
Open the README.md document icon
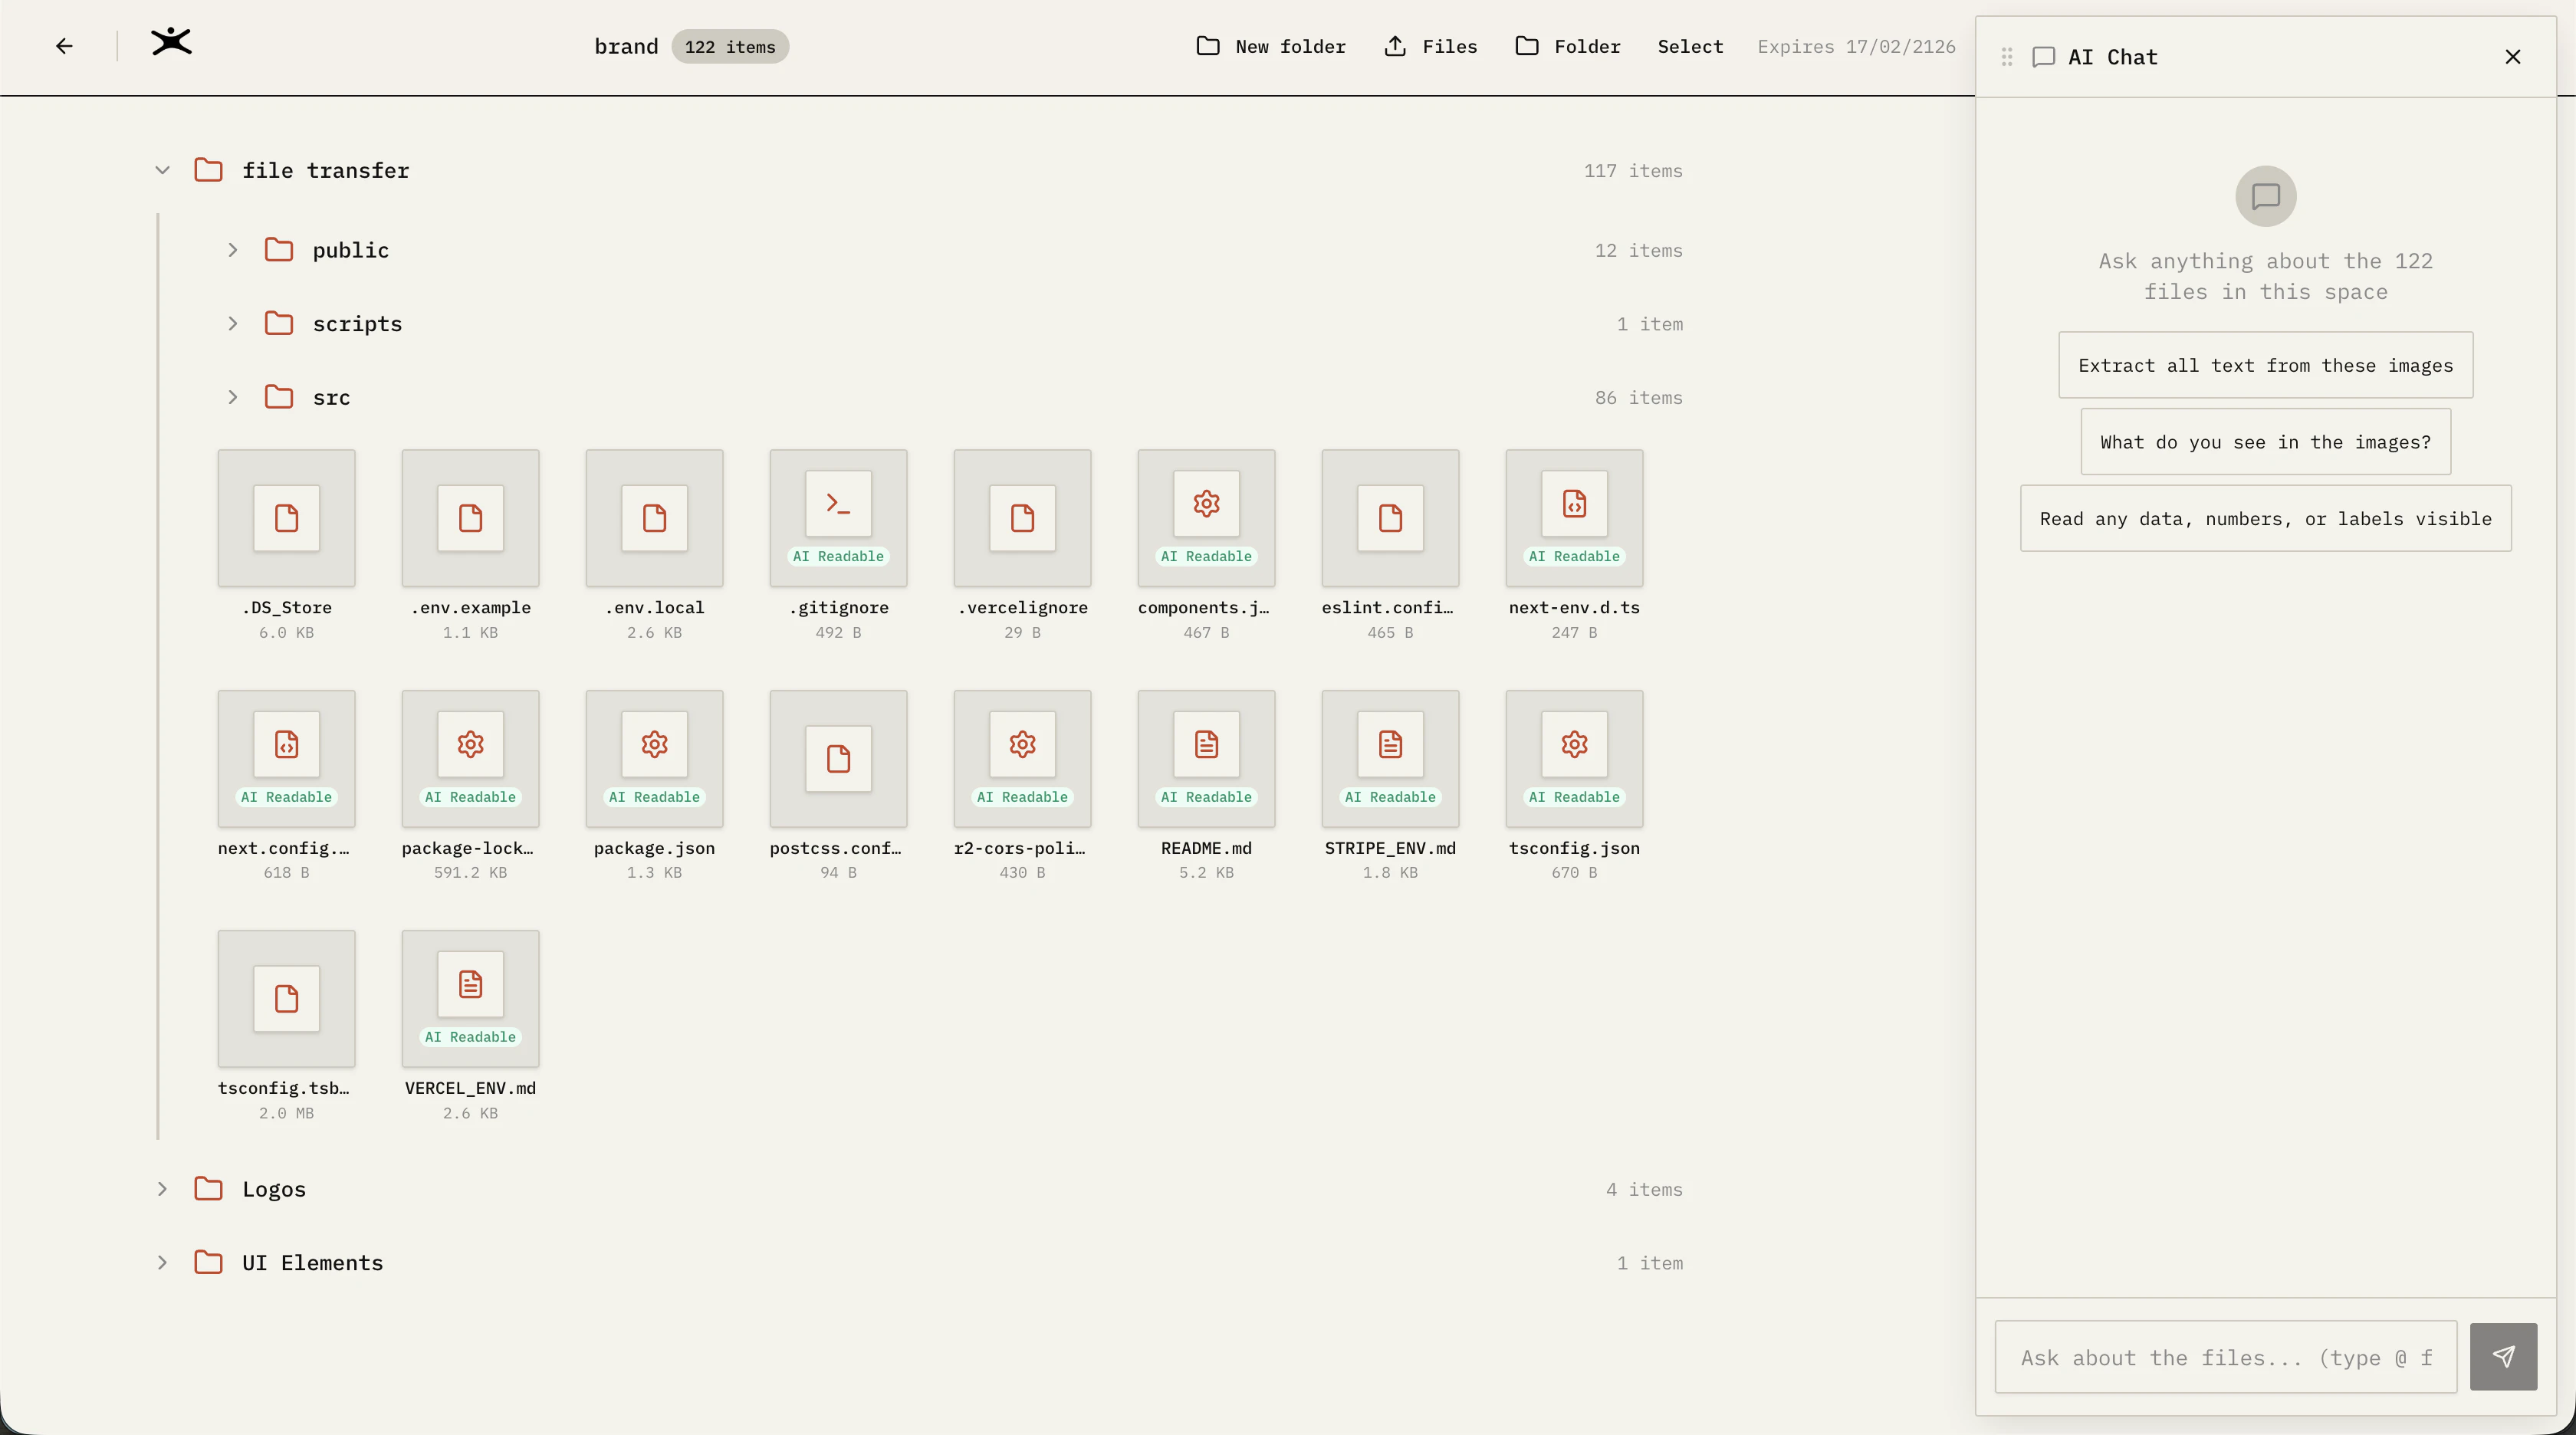tap(1206, 745)
